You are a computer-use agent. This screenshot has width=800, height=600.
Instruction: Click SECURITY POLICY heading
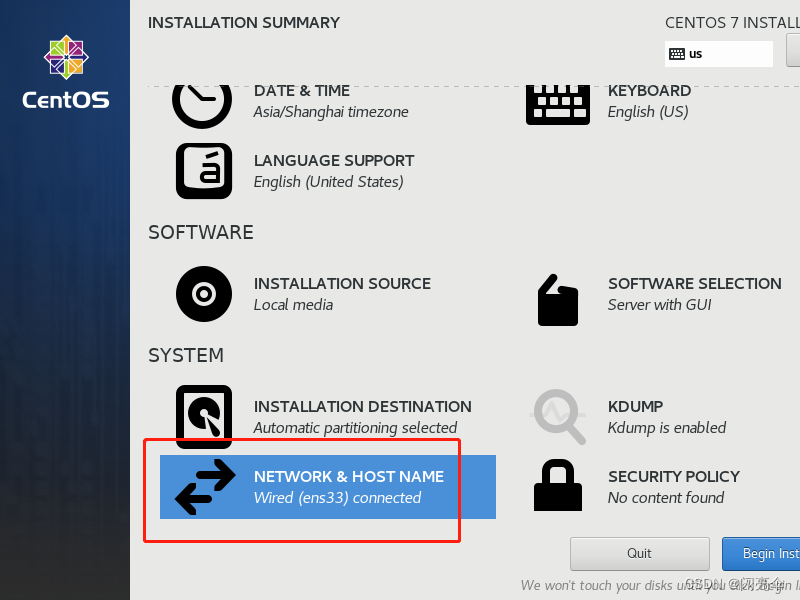coord(674,477)
